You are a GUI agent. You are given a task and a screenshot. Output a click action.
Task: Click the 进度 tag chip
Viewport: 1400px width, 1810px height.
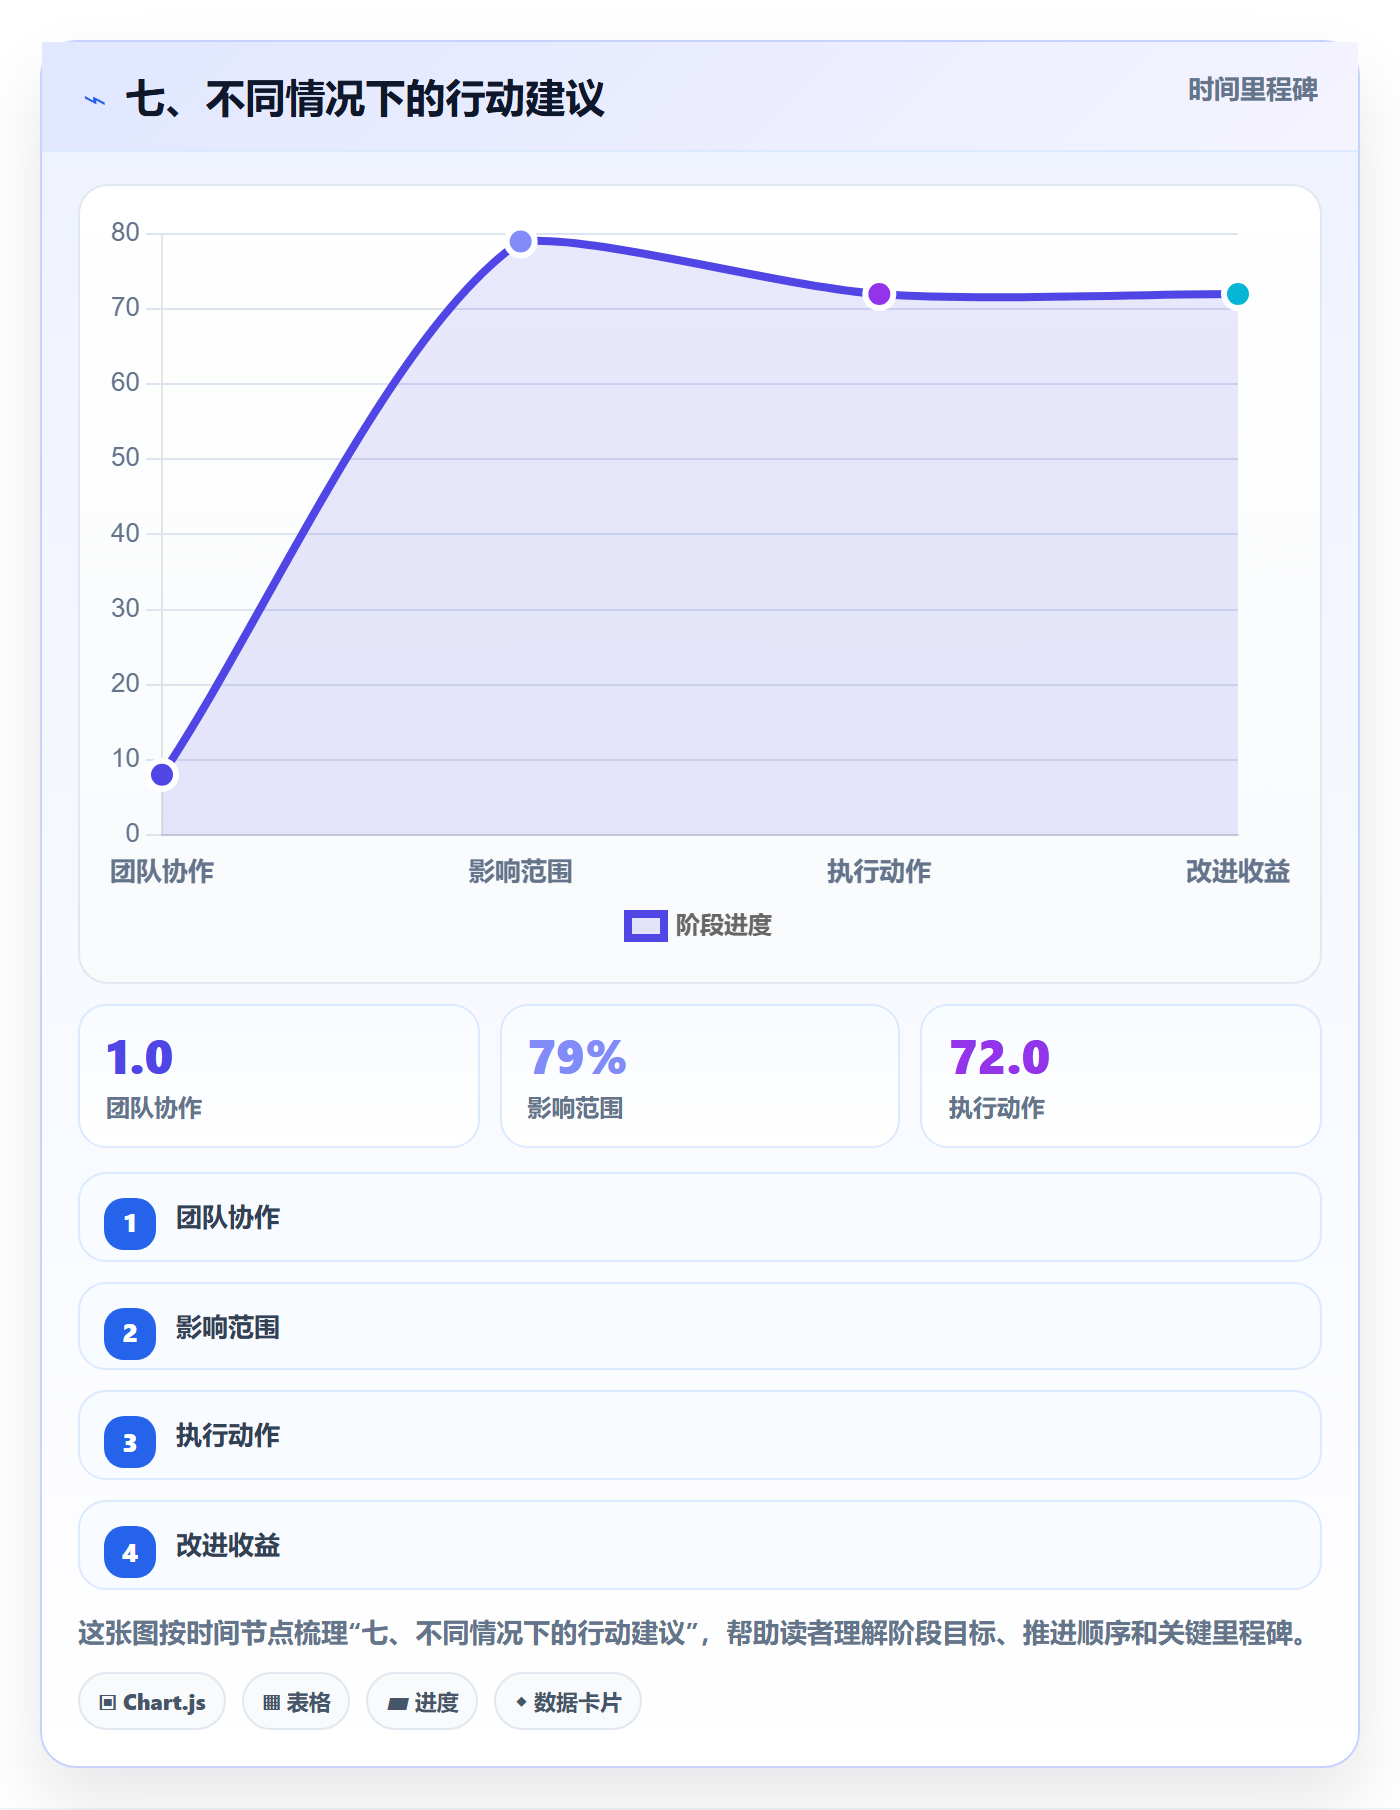click(x=422, y=1701)
